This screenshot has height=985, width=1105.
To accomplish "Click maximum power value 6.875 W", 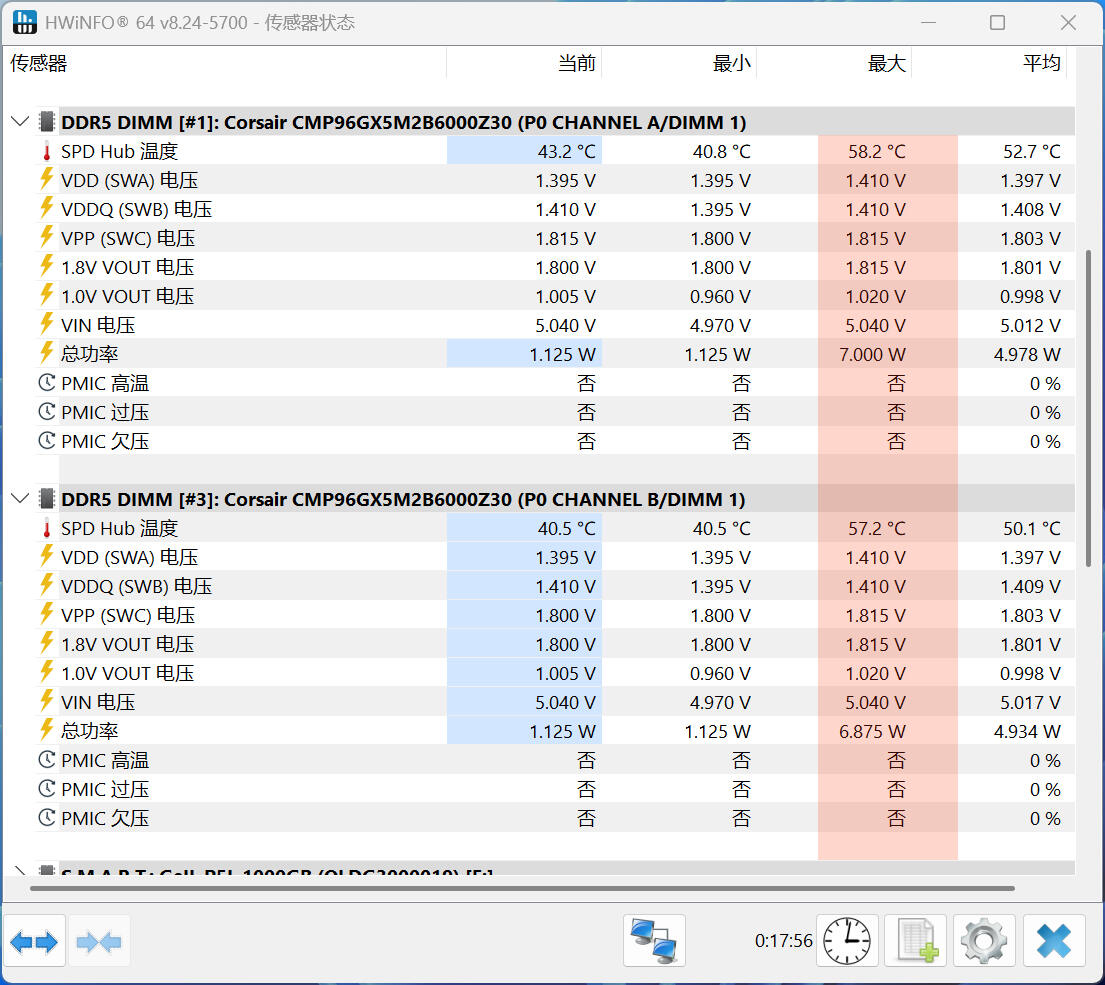I will tap(872, 731).
